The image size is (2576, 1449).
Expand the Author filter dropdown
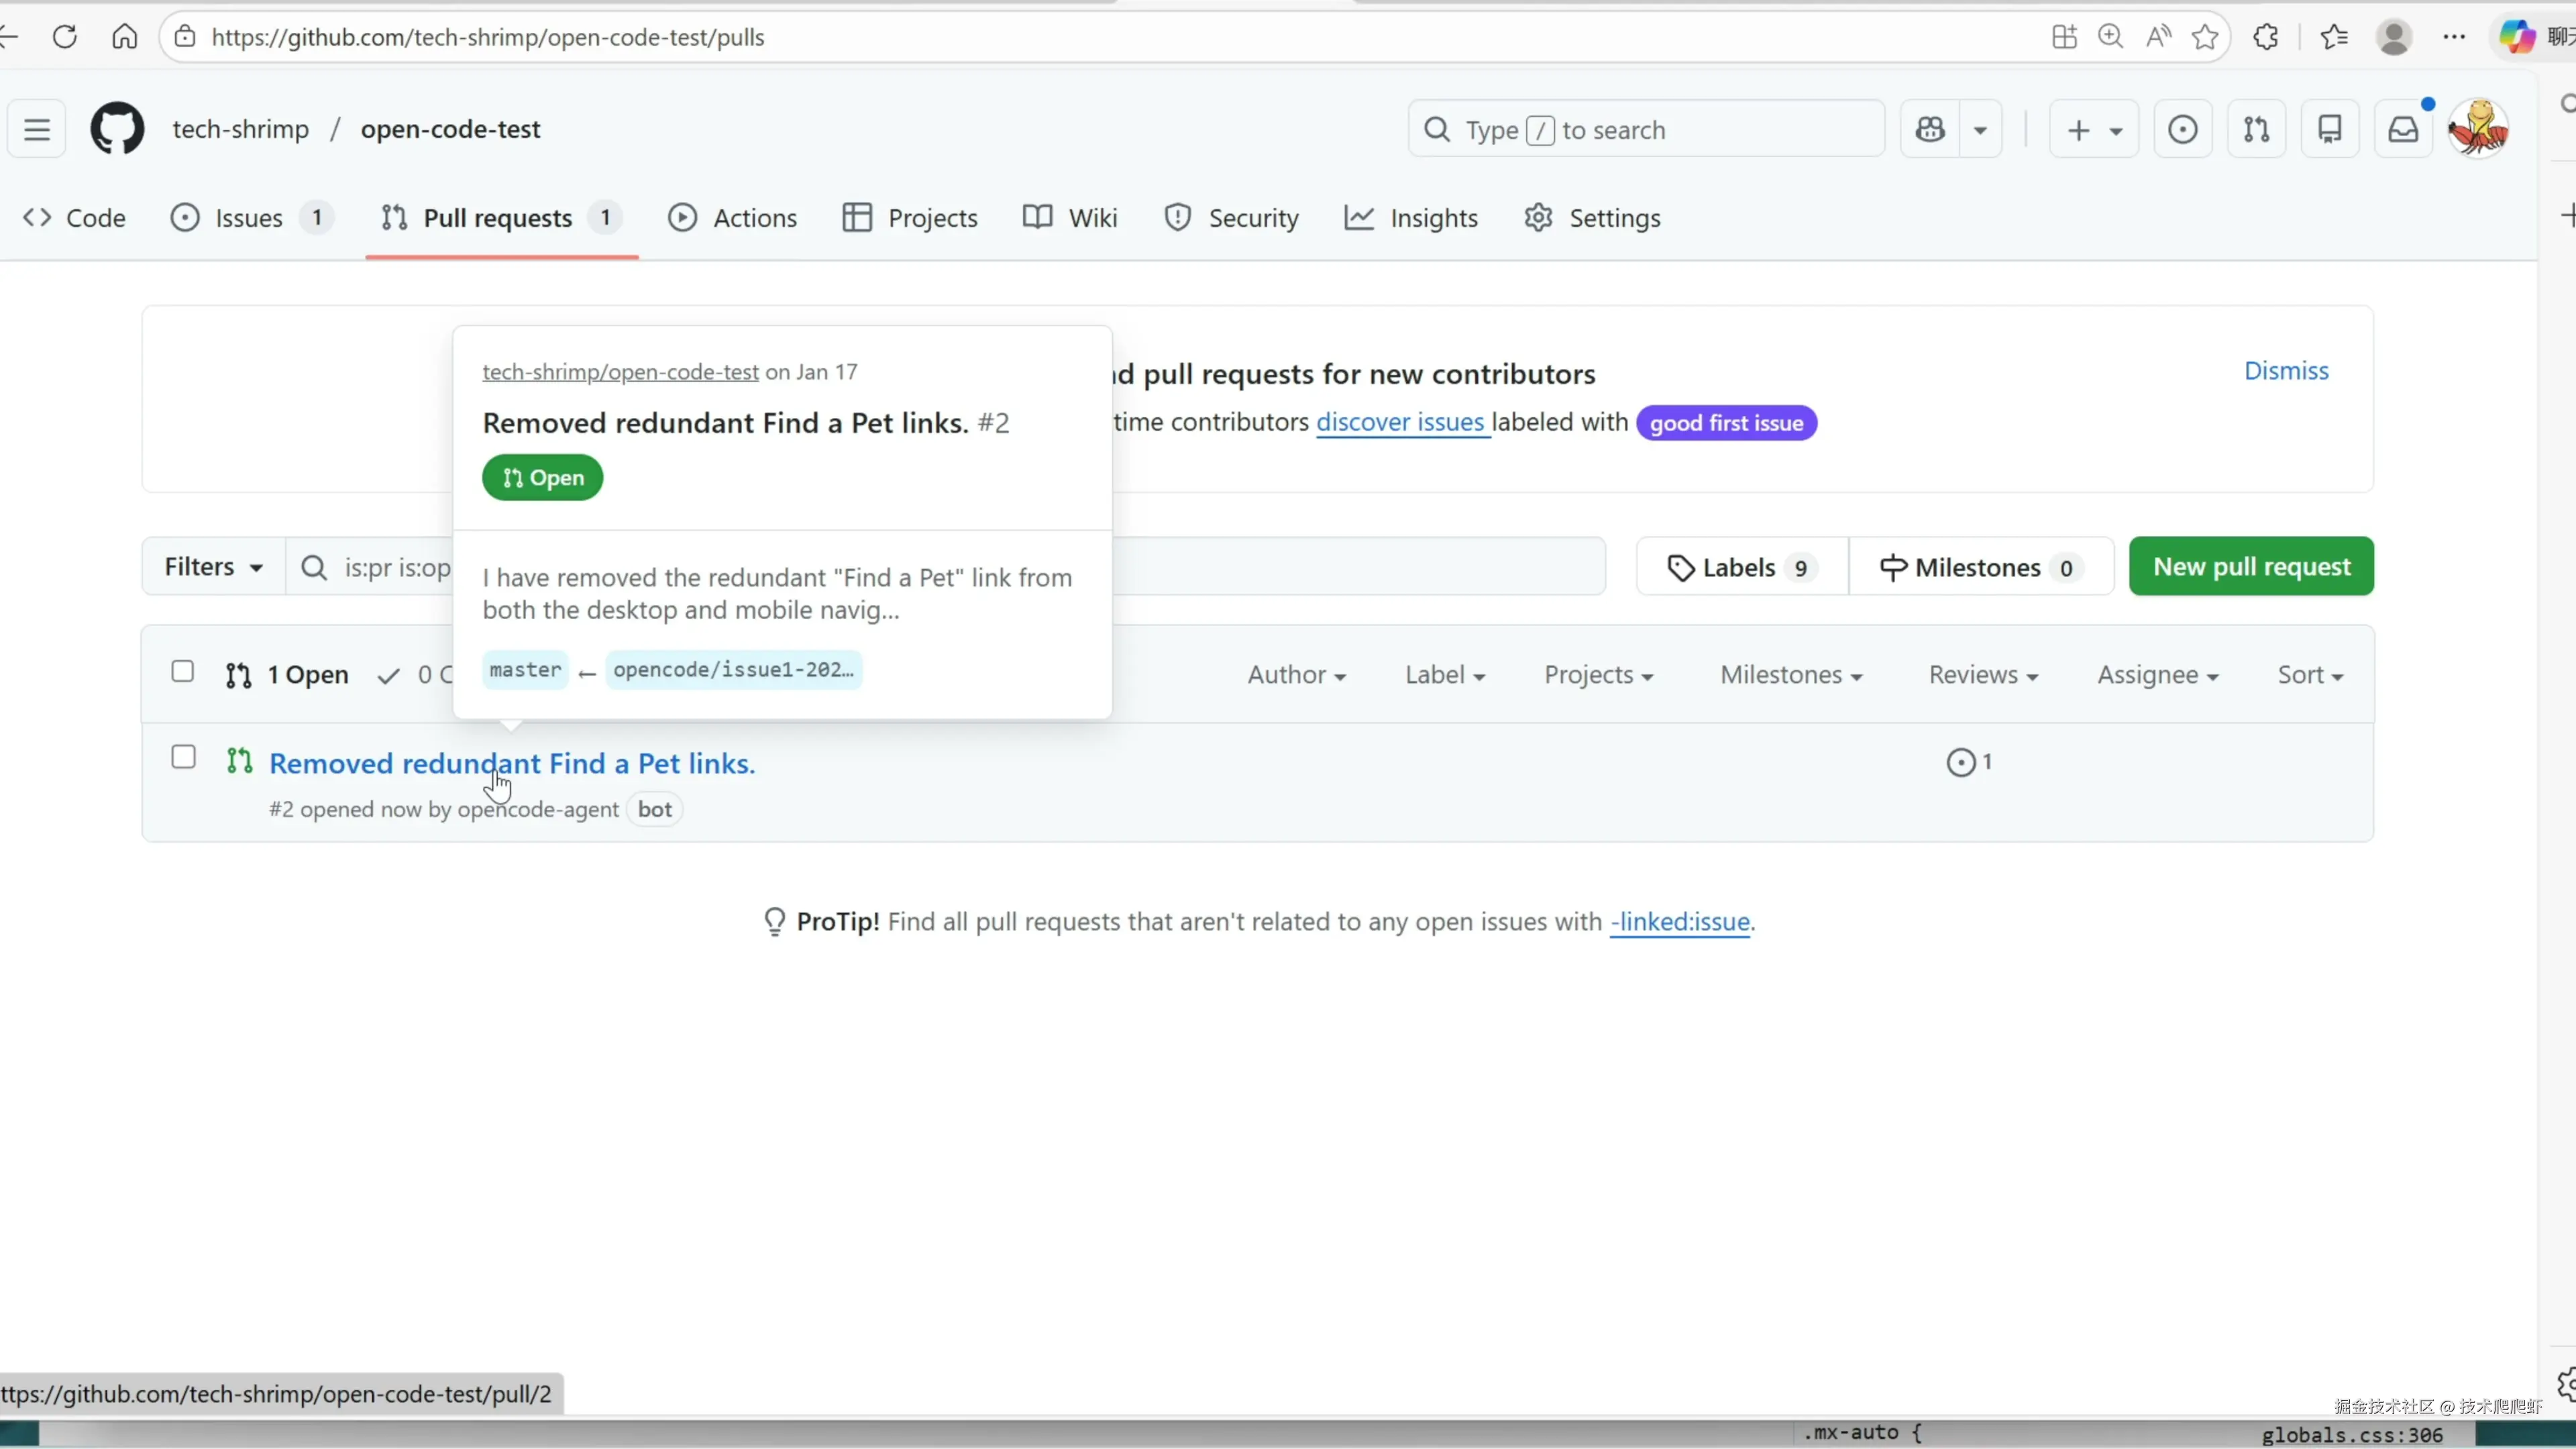[1296, 675]
